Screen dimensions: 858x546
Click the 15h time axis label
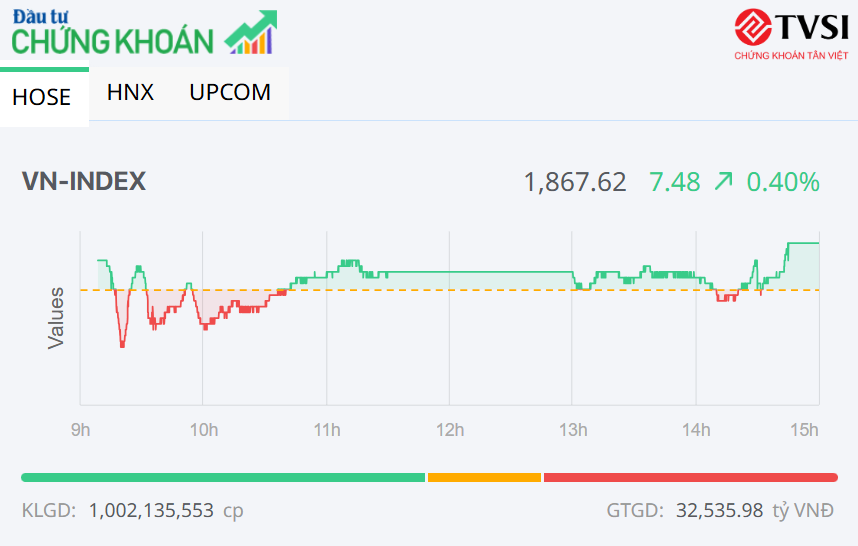804,430
